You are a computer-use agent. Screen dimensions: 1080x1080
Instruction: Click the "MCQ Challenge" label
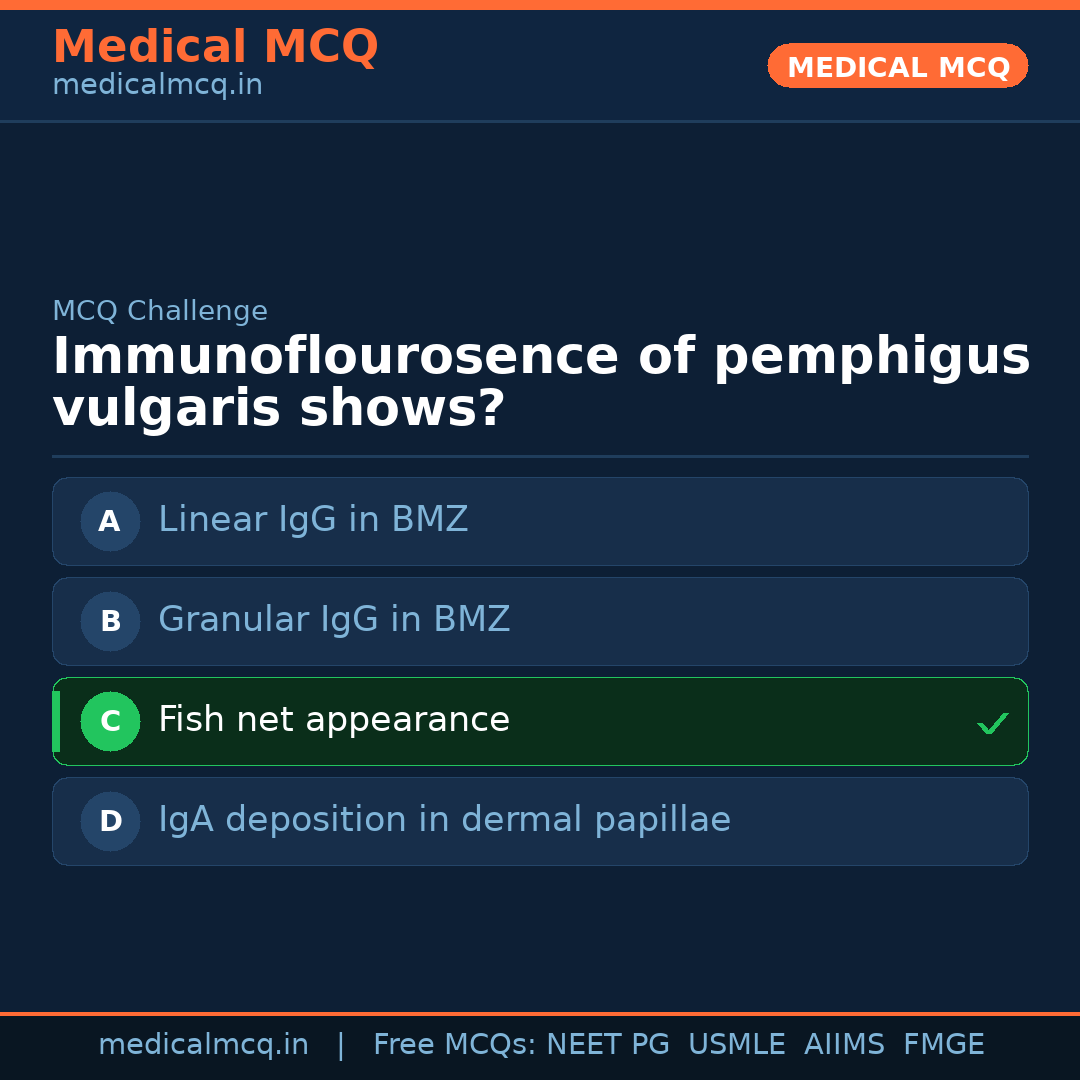(160, 312)
